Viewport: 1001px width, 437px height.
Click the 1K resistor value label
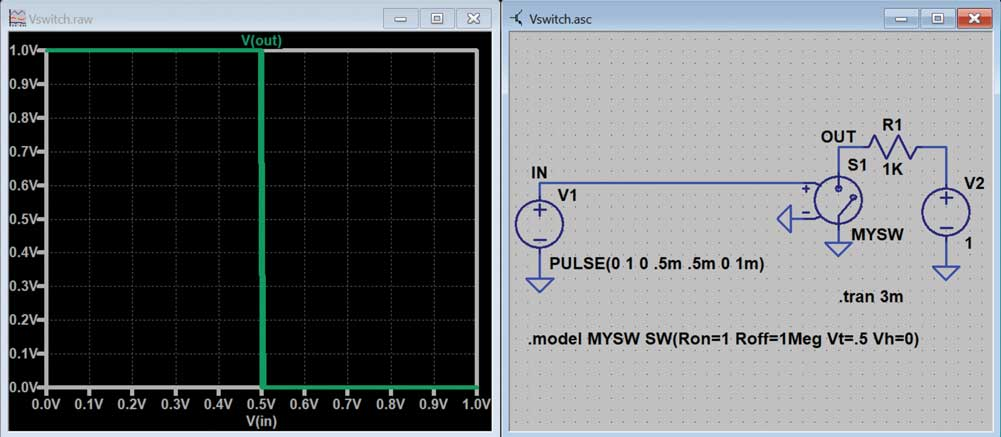(x=892, y=170)
